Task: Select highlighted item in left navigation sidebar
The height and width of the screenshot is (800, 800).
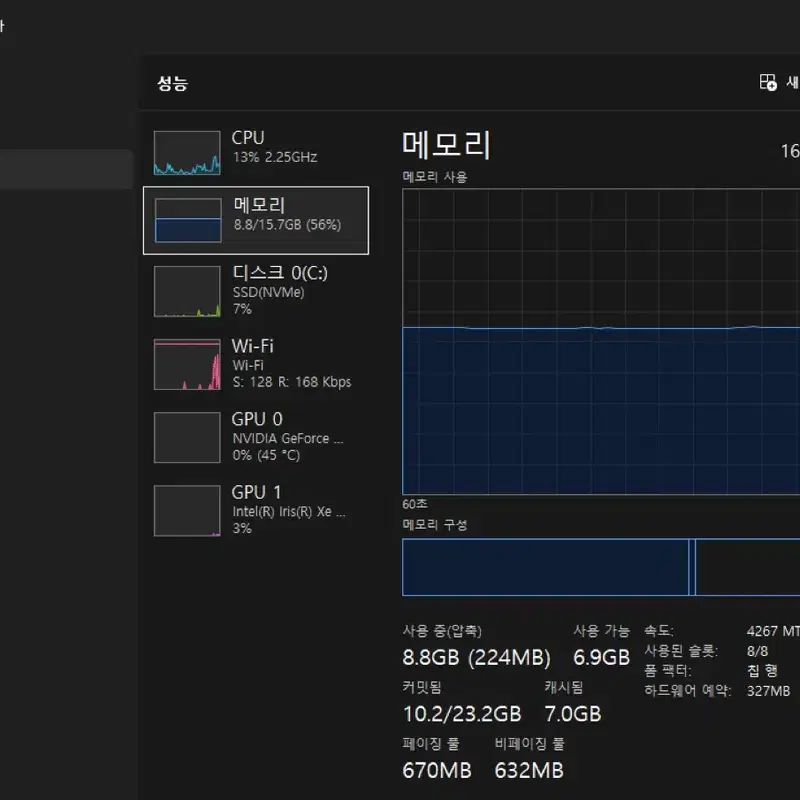Action: (x=66, y=169)
